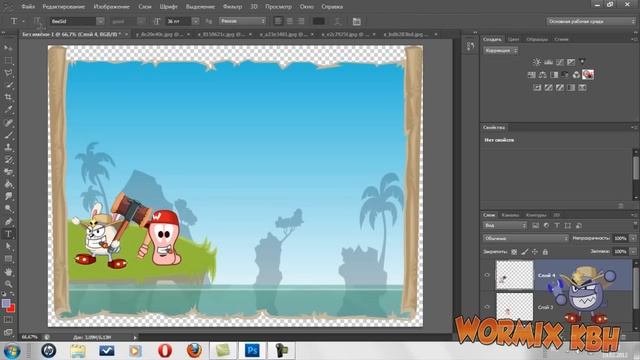Viewport: 640px width, 360px height.
Task: Toggle text orientation in options bar
Action: [x=38, y=21]
